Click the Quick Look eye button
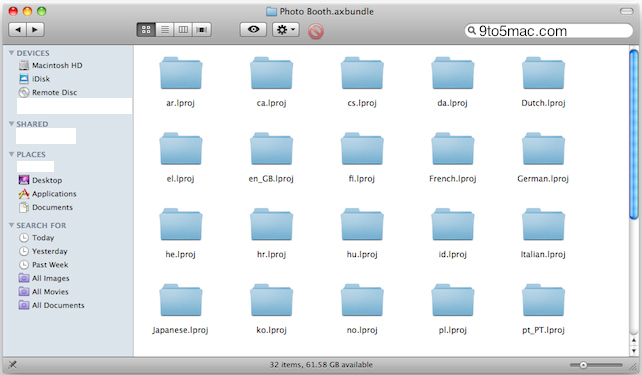Image resolution: width=642 pixels, height=375 pixels. coord(253,29)
